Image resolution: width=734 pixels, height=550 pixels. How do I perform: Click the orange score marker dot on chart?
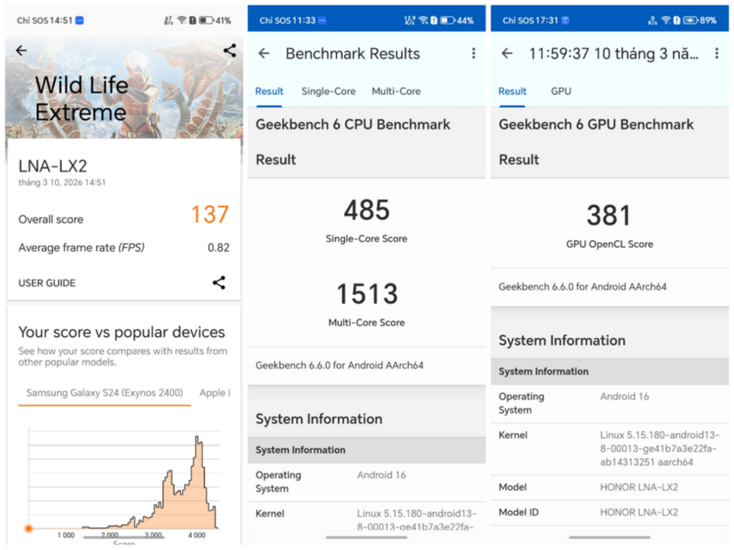coord(29,528)
